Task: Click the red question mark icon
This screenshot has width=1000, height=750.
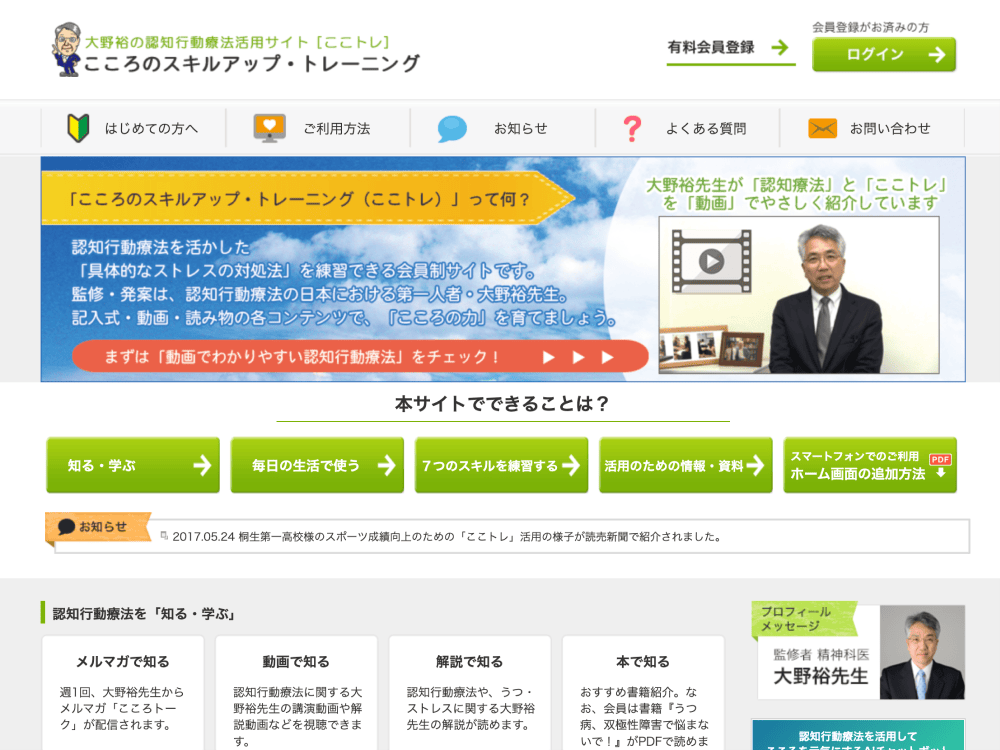Action: click(631, 128)
